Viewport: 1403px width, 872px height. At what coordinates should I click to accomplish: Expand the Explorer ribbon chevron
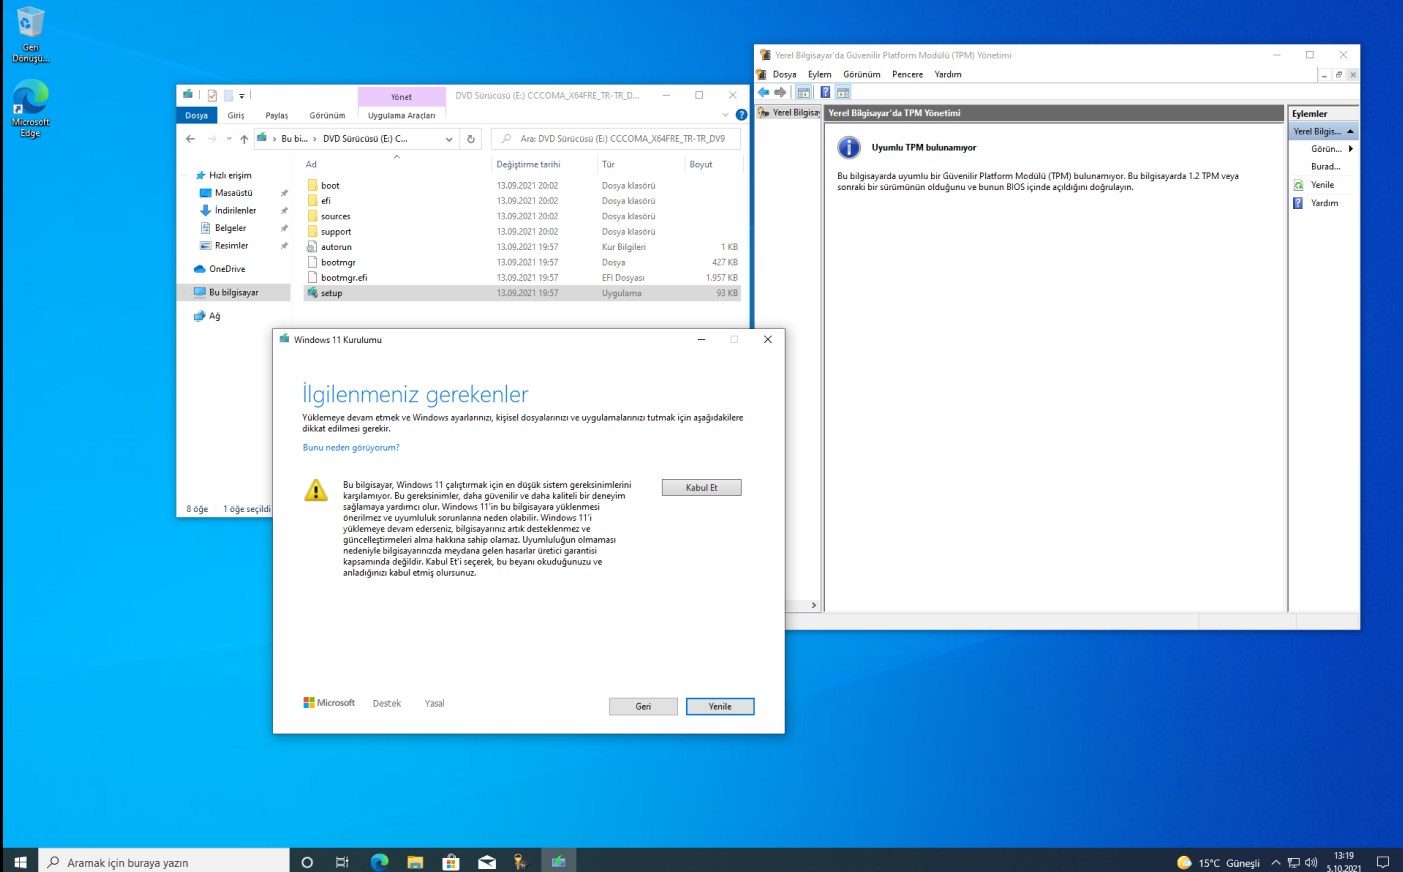725,115
